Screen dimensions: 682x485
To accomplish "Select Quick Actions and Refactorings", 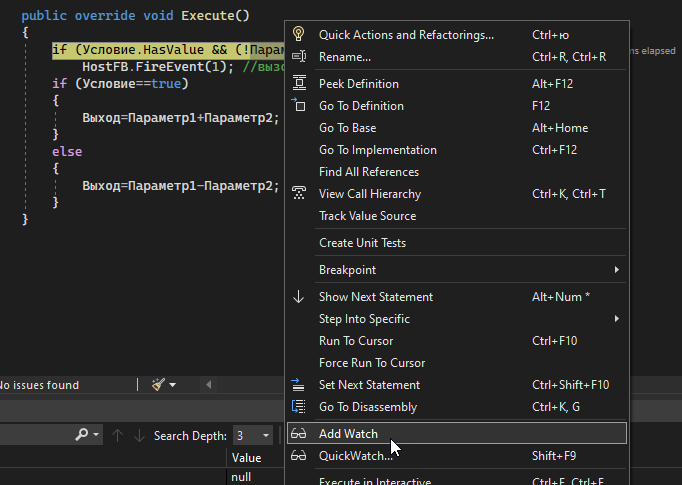I will pos(457,35).
